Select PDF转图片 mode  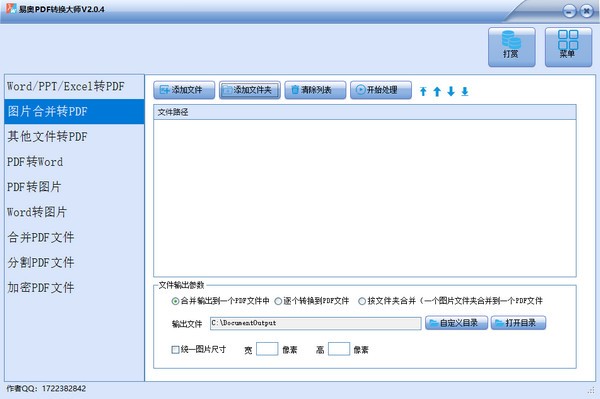[74, 187]
